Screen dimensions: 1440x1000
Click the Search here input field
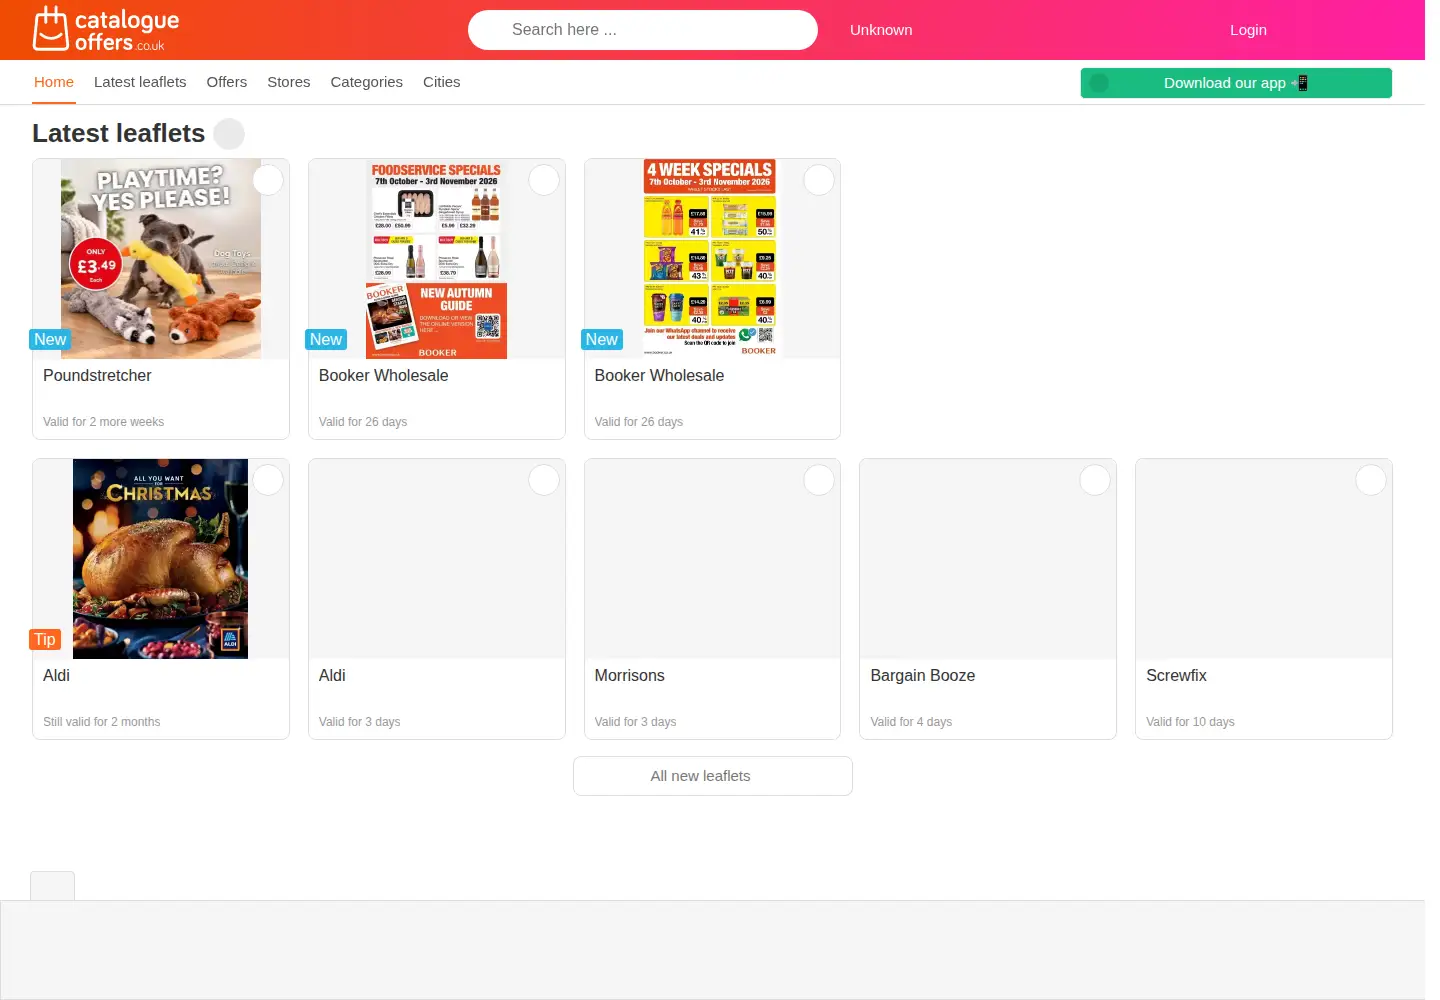pyautogui.click(x=643, y=30)
